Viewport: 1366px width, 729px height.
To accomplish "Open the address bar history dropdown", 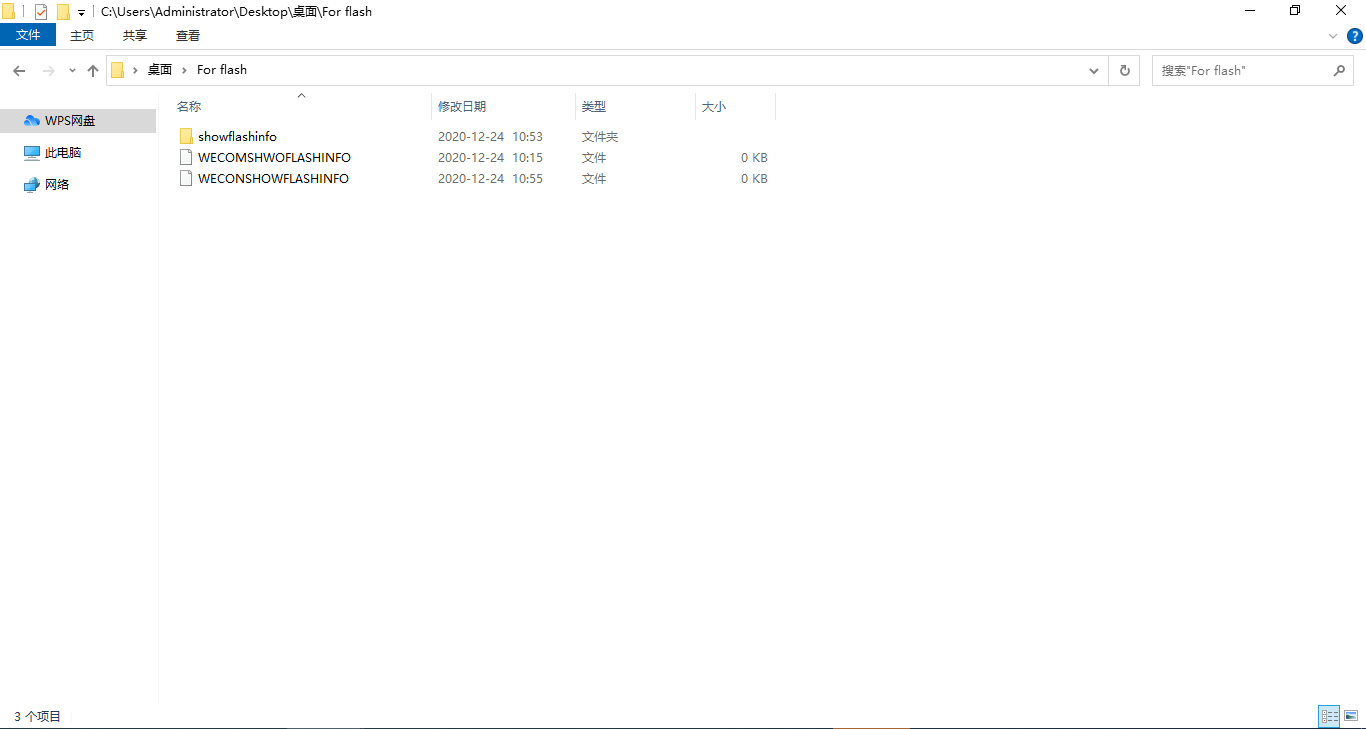I will pos(1094,71).
